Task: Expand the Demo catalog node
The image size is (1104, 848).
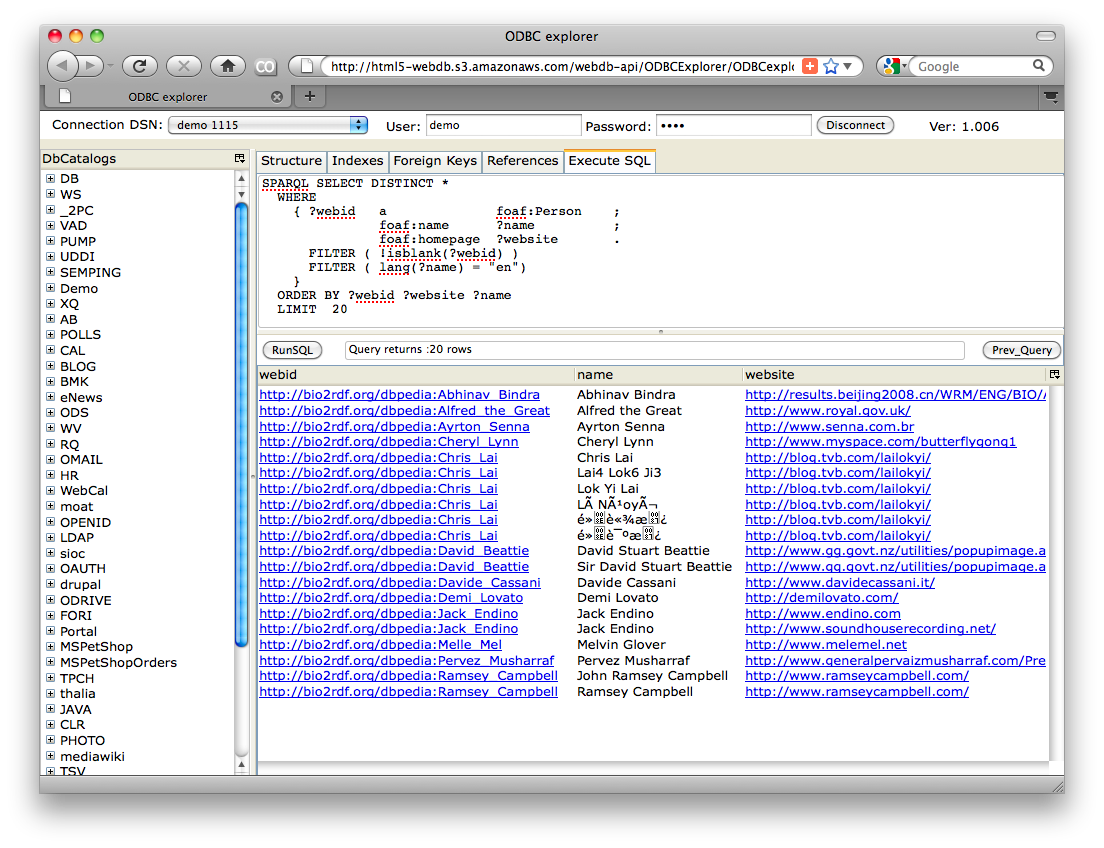Action: (x=50, y=288)
